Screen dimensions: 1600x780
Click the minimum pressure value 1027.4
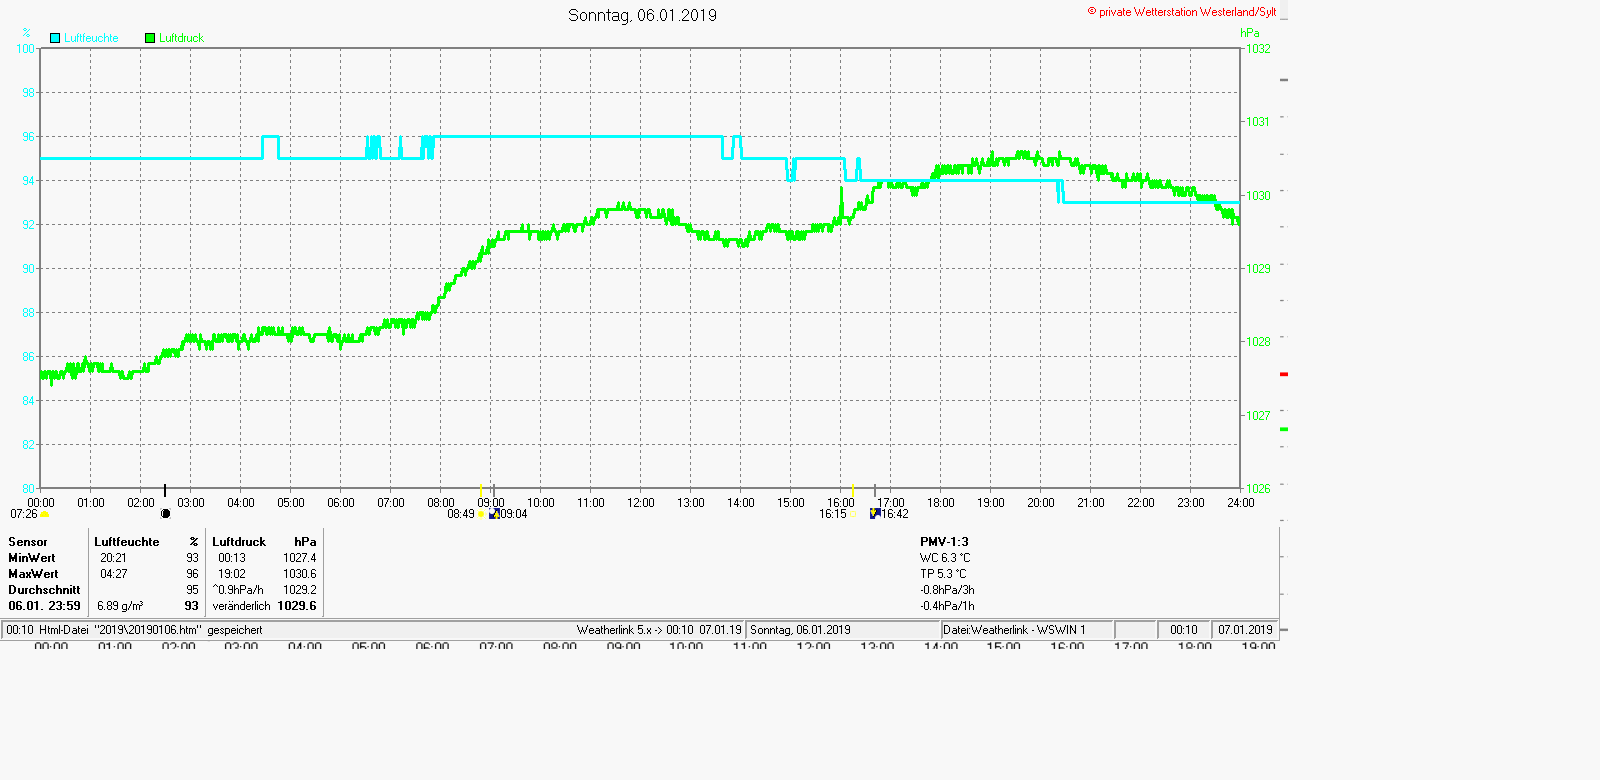click(299, 558)
